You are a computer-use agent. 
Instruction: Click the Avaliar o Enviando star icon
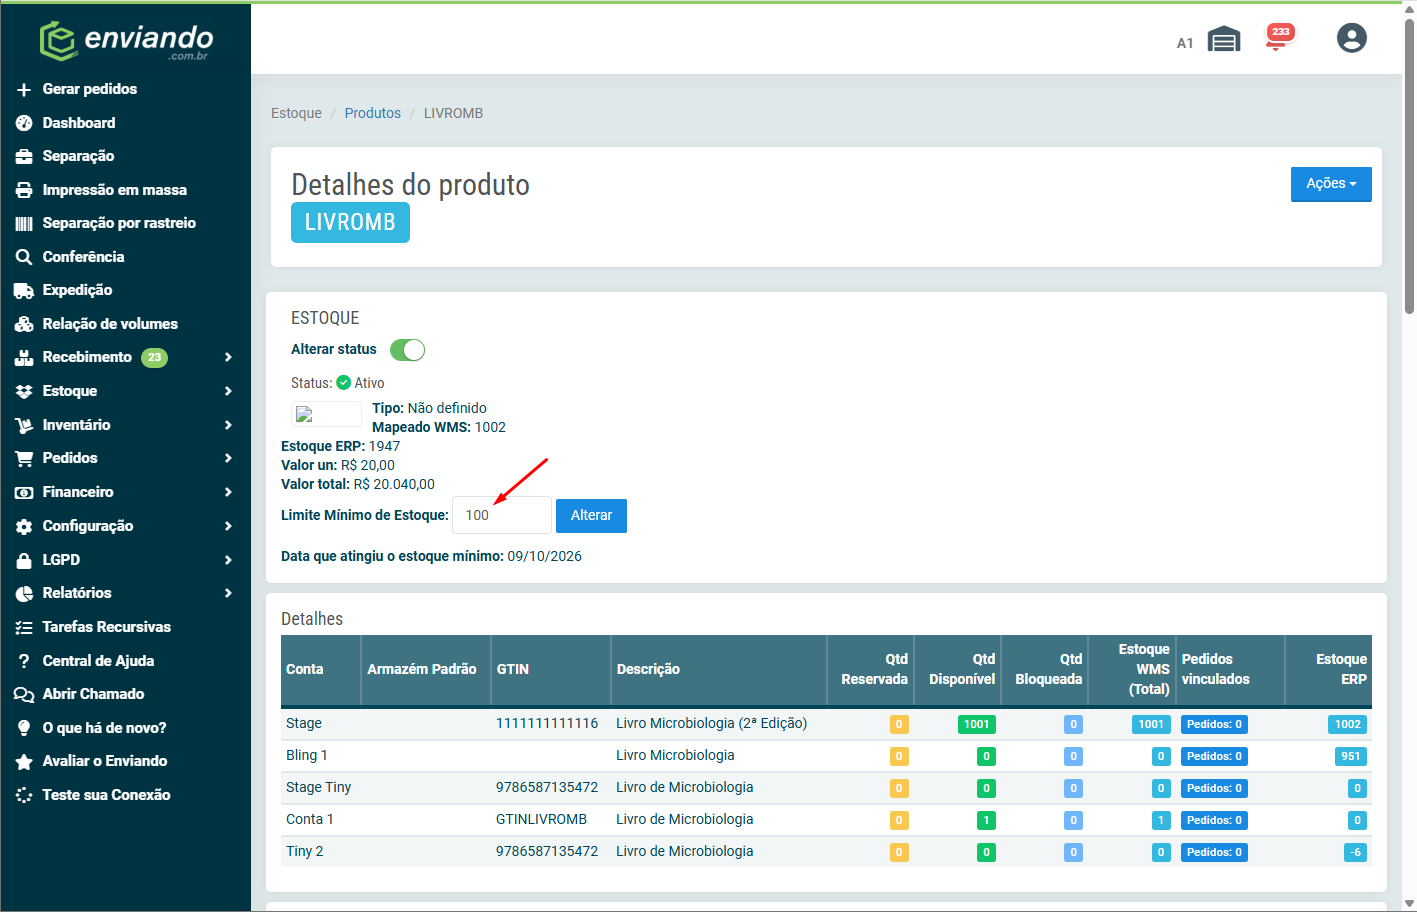click(x=24, y=761)
